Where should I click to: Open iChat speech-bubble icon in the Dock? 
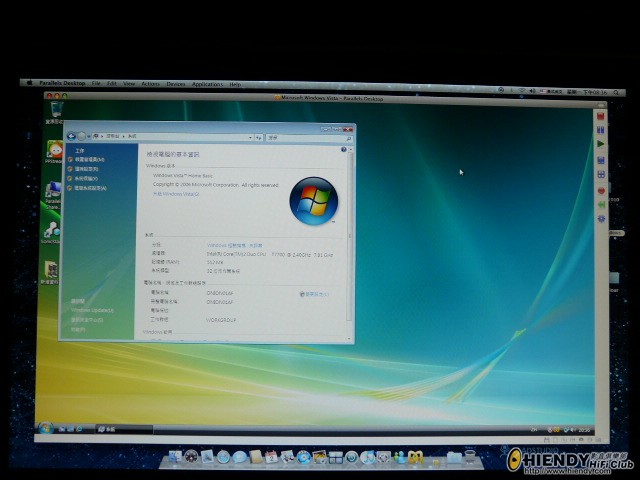240,457
